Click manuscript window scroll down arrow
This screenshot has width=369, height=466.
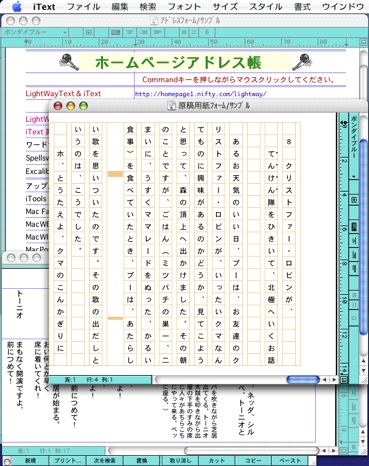pyautogui.click(x=364, y=370)
